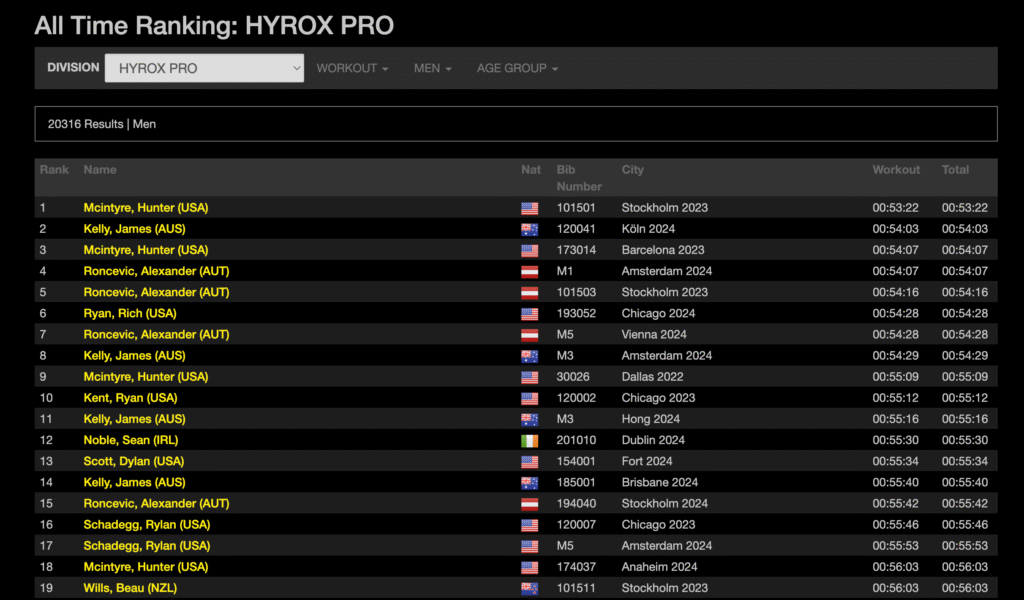Open rank 7 Roncevic, Alexander Vienna 2024 result

[x=156, y=334]
